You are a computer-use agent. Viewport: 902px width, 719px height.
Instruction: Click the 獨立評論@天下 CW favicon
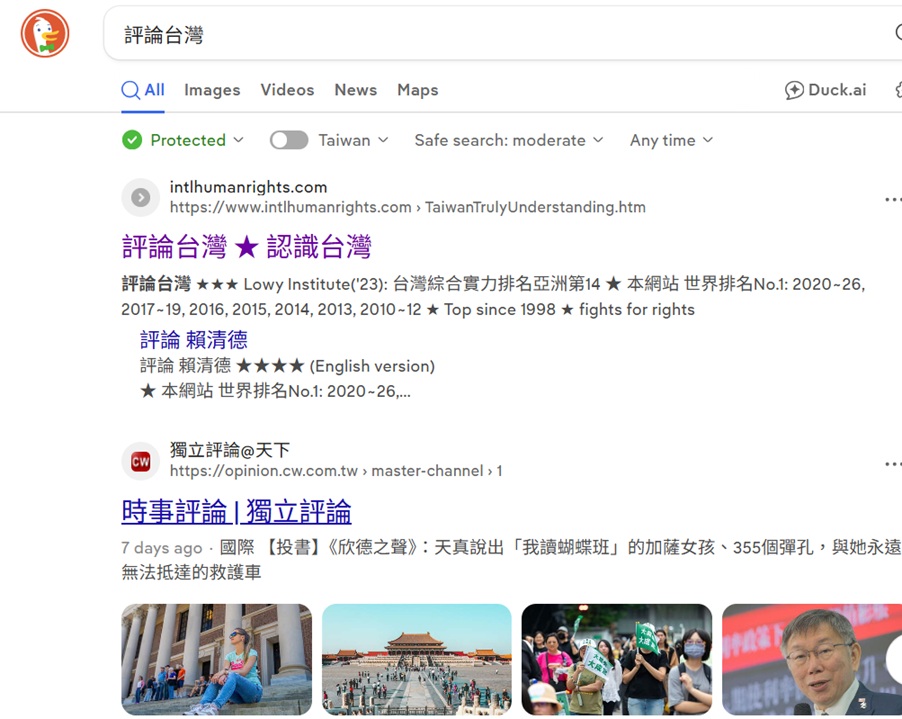coord(140,461)
